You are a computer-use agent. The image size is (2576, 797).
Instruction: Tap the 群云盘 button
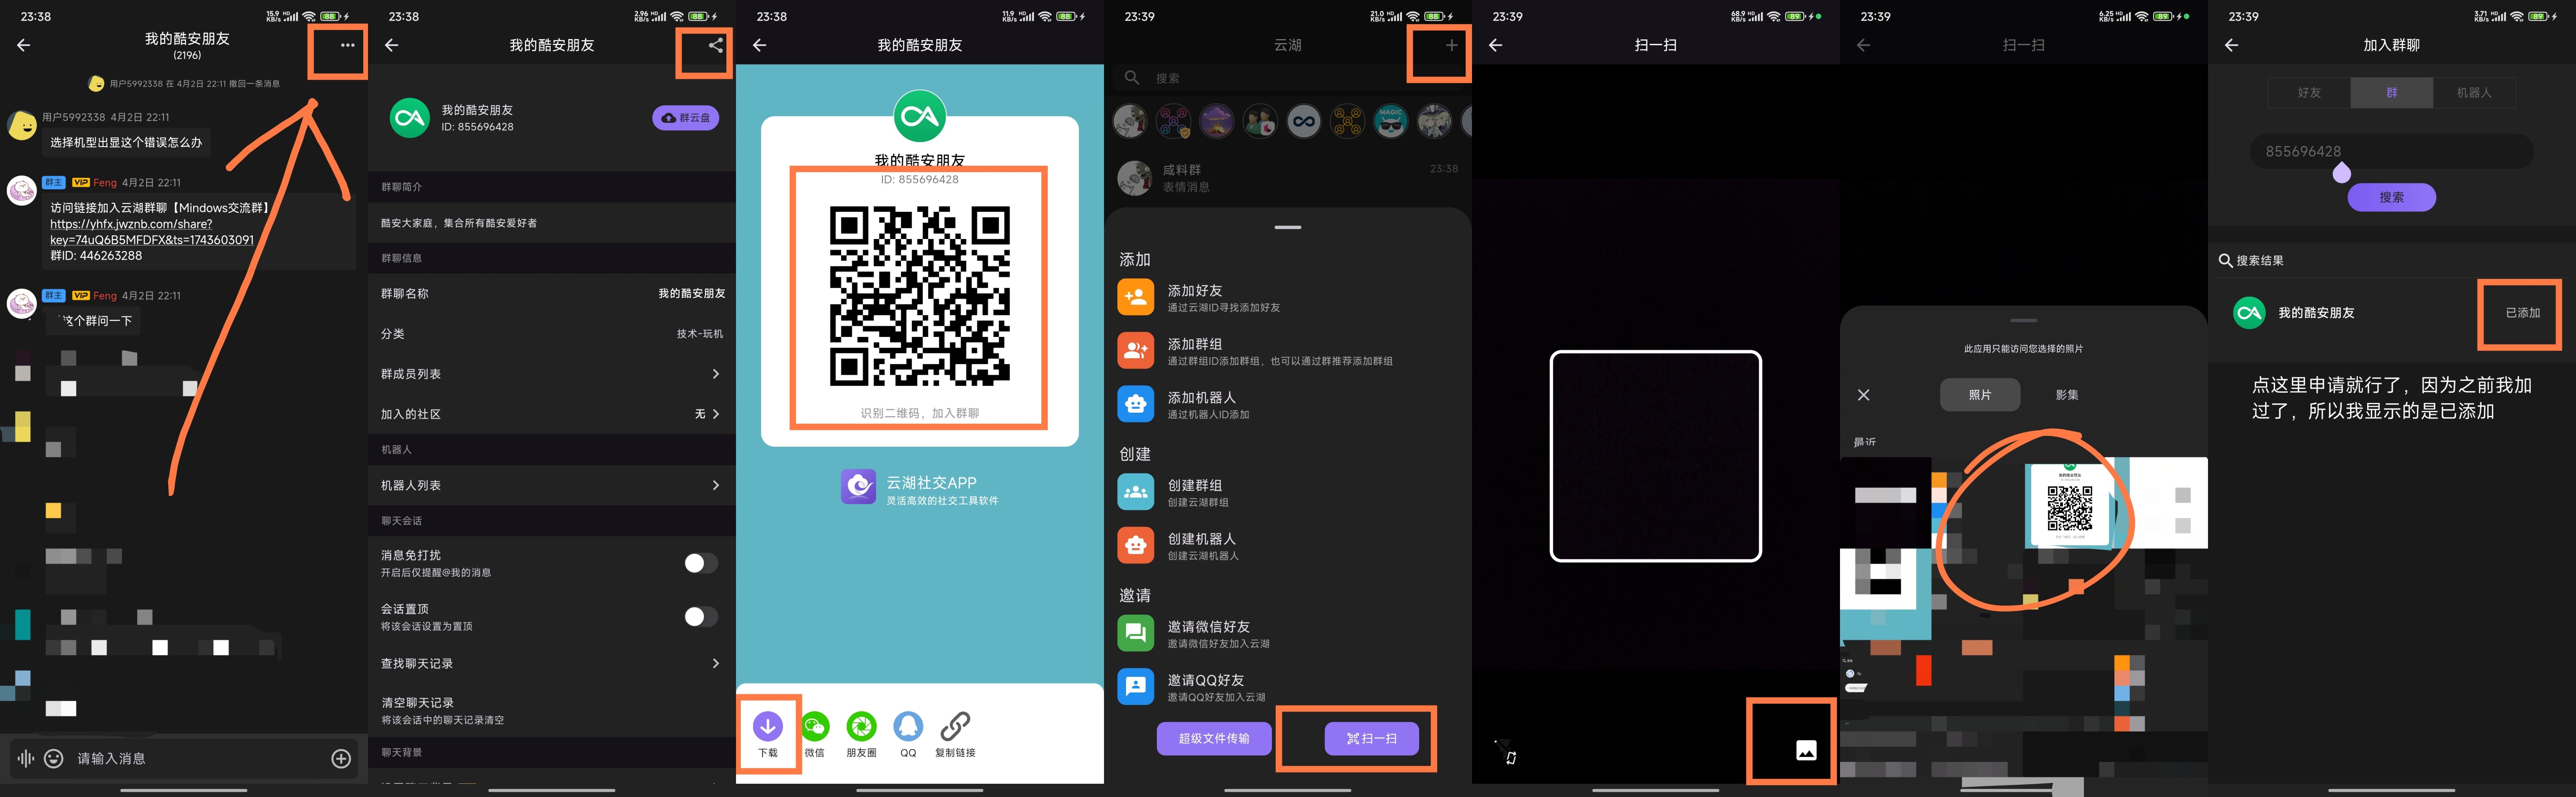click(x=686, y=118)
